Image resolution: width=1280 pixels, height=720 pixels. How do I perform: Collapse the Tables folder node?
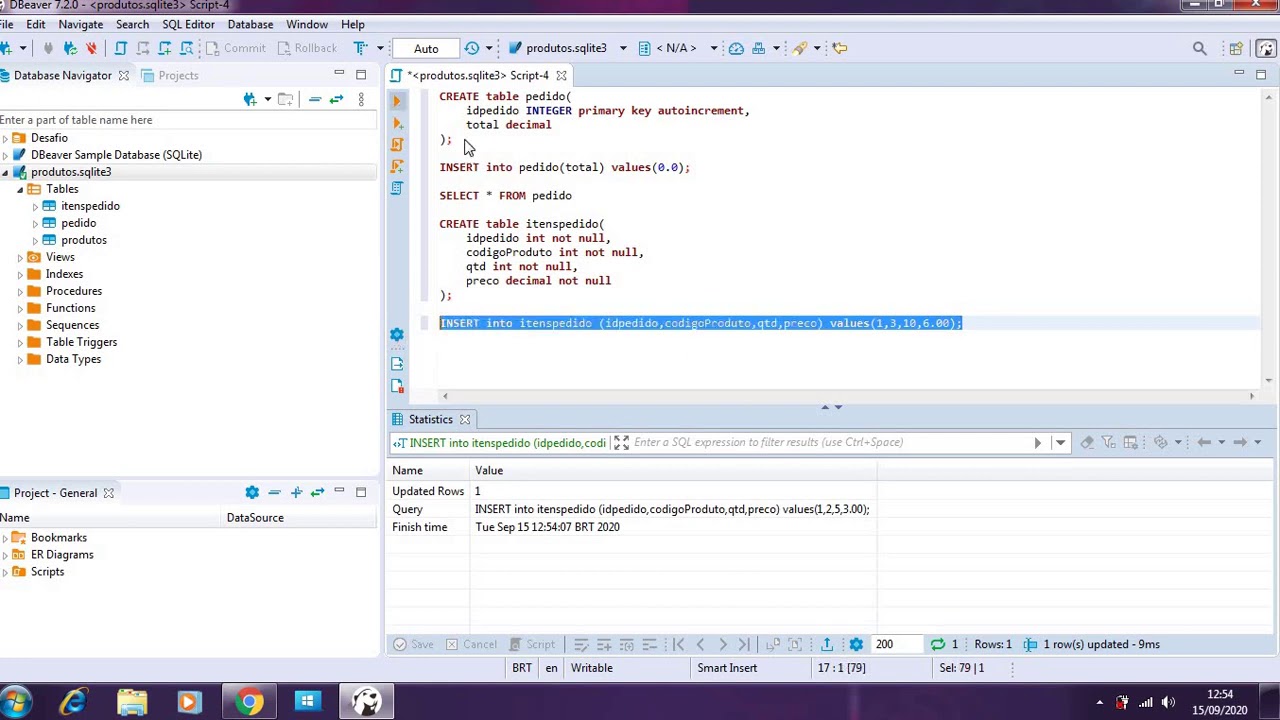(20, 189)
